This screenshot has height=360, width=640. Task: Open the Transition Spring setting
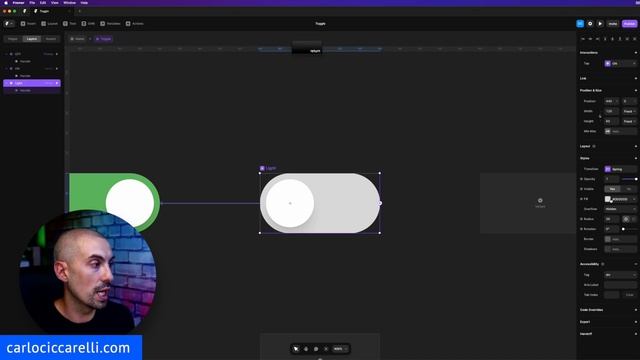[x=620, y=169]
